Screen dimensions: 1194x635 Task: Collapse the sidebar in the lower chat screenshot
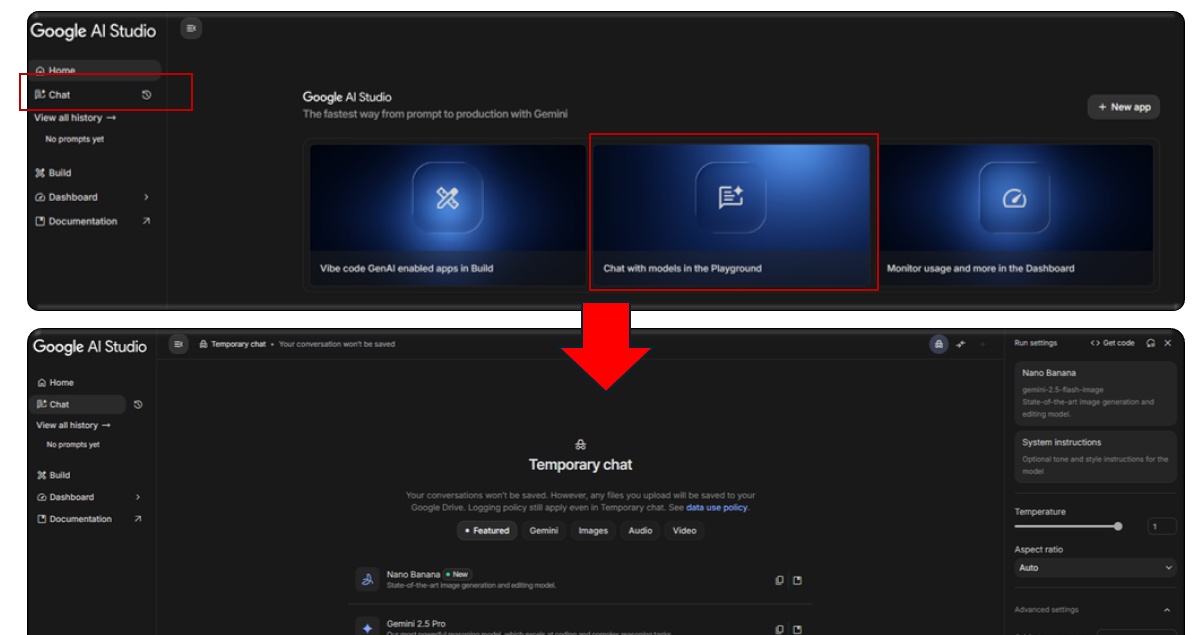178,344
